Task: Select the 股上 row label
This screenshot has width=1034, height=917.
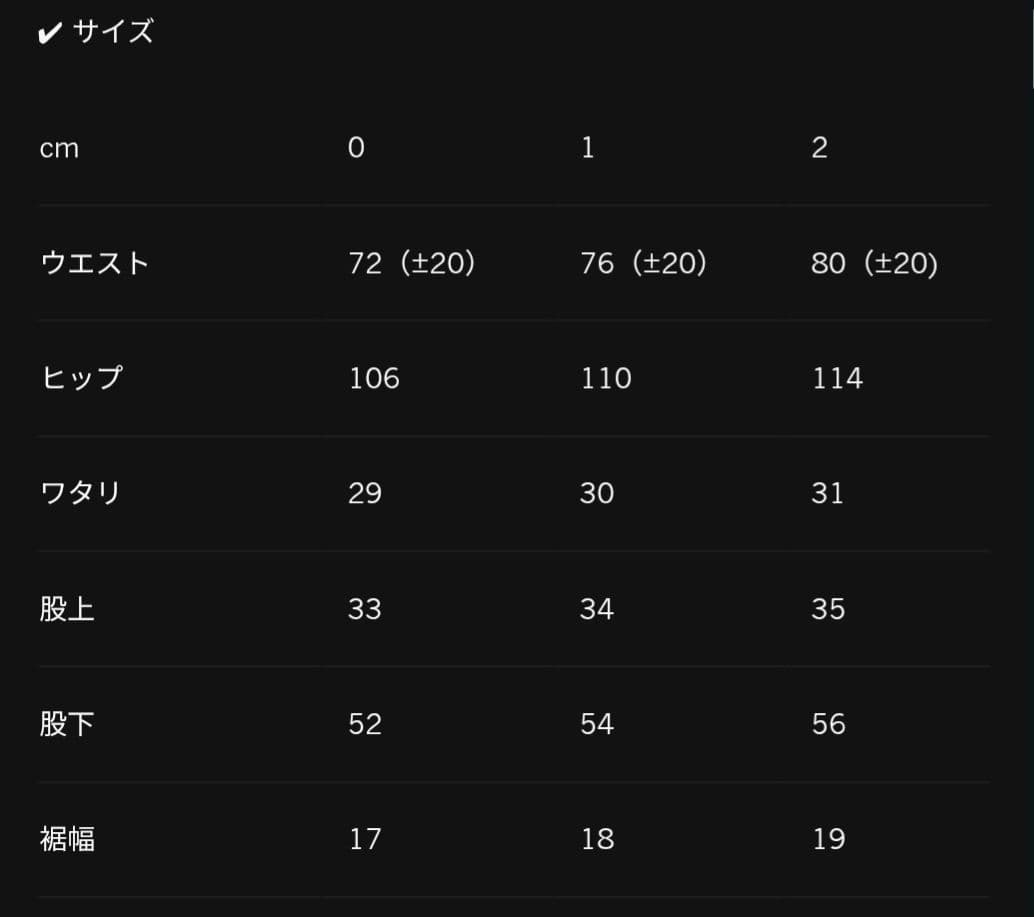Action: click(67, 609)
